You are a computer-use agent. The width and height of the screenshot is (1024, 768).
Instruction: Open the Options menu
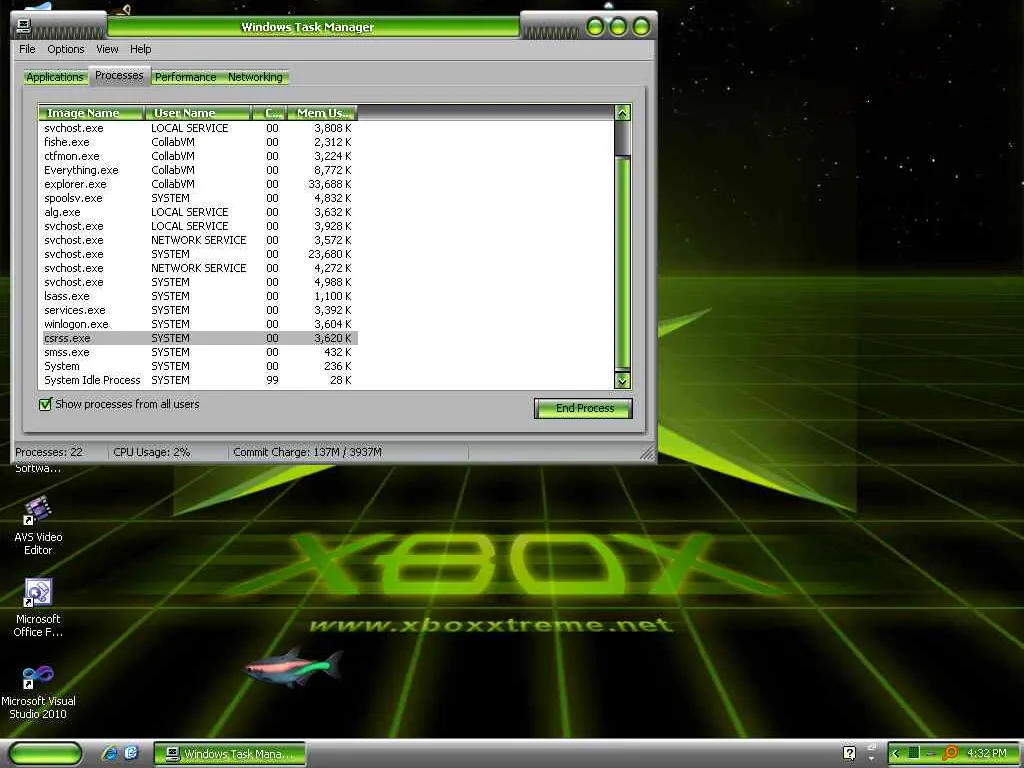[x=65, y=49]
